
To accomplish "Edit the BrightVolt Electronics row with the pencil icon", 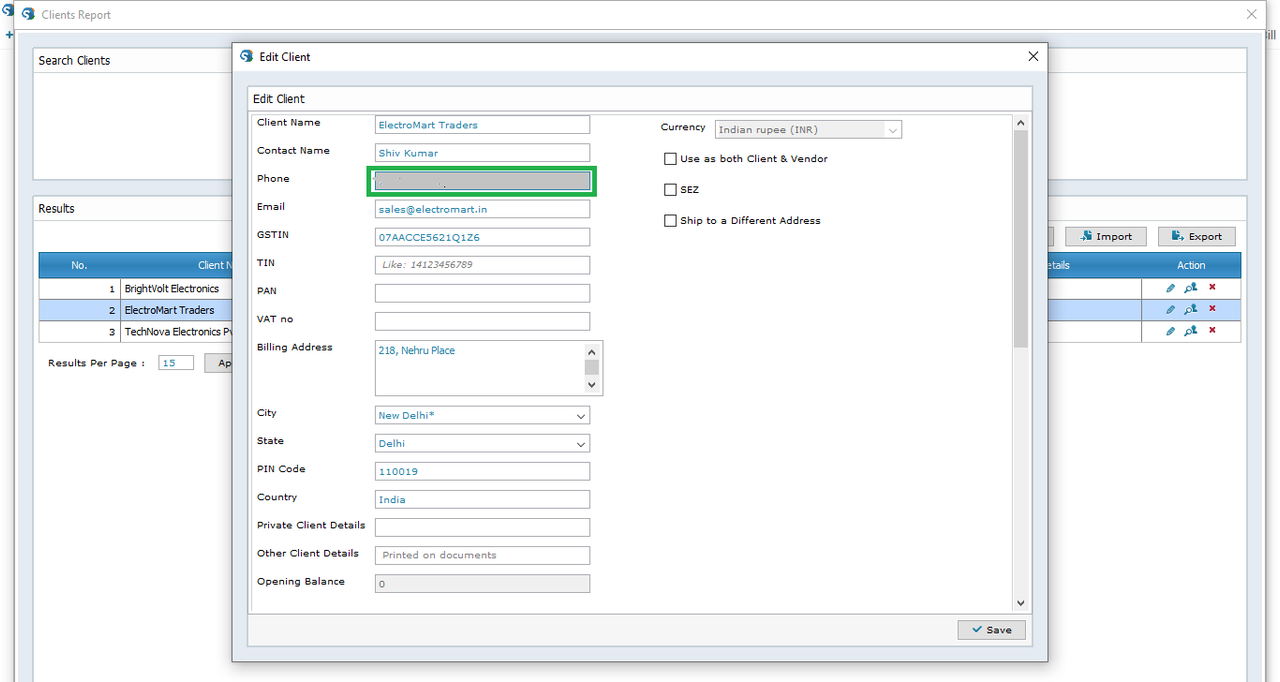I will [1171, 288].
